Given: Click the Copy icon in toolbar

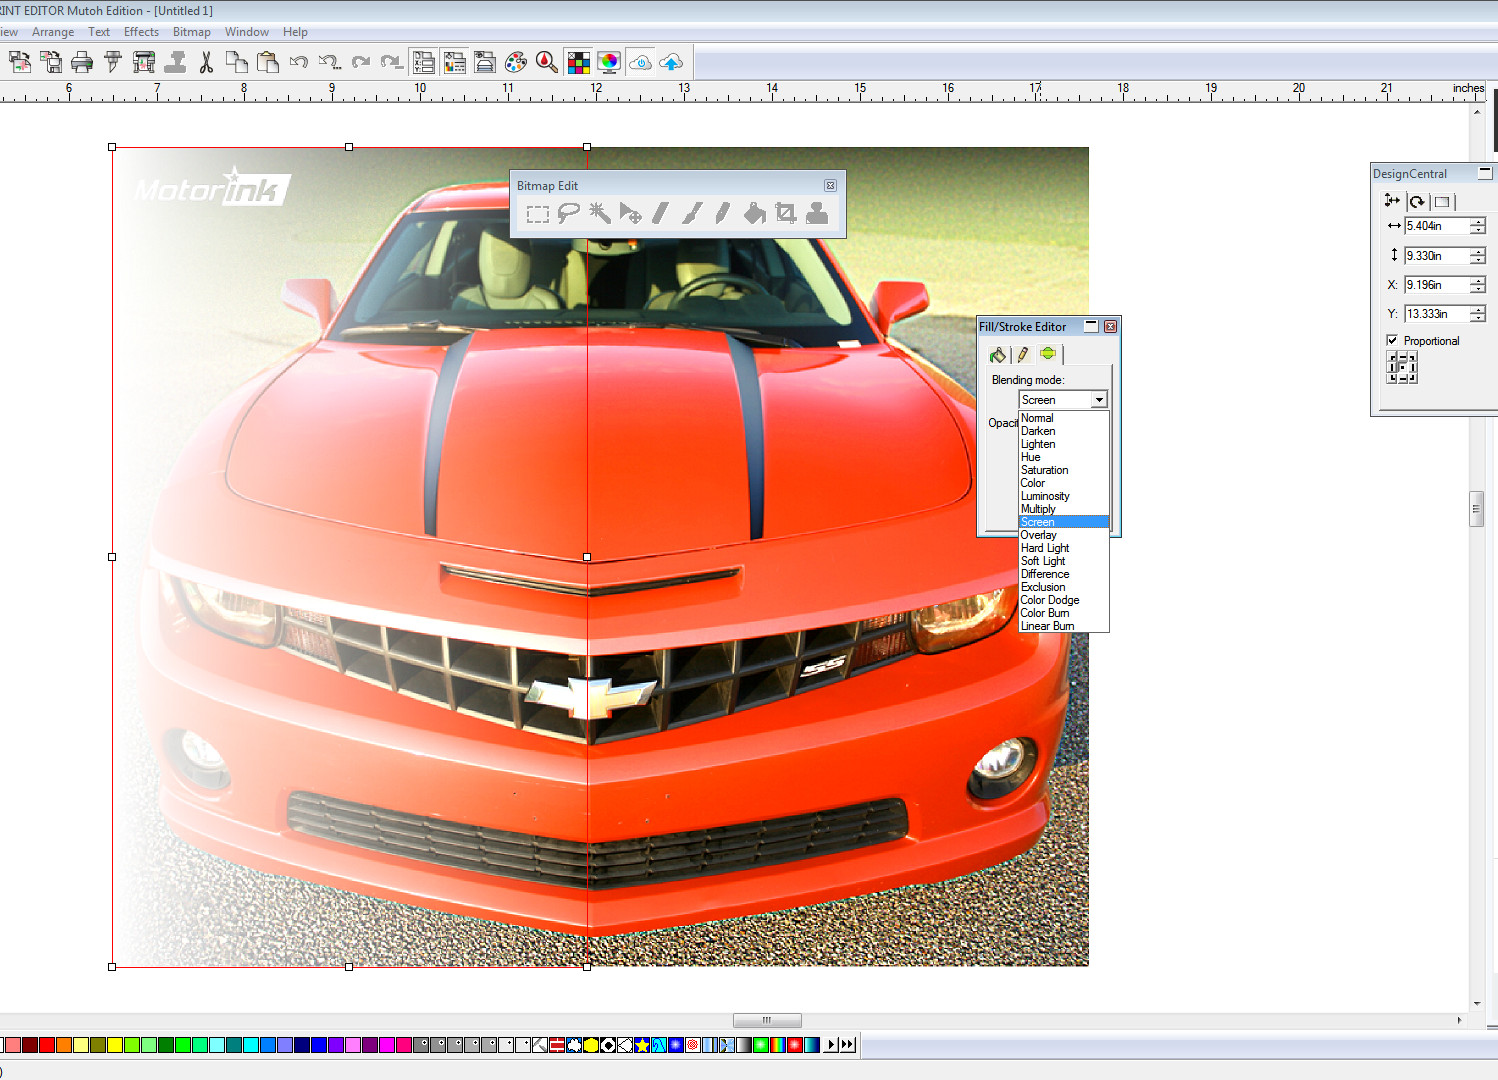Looking at the screenshot, I should (236, 63).
